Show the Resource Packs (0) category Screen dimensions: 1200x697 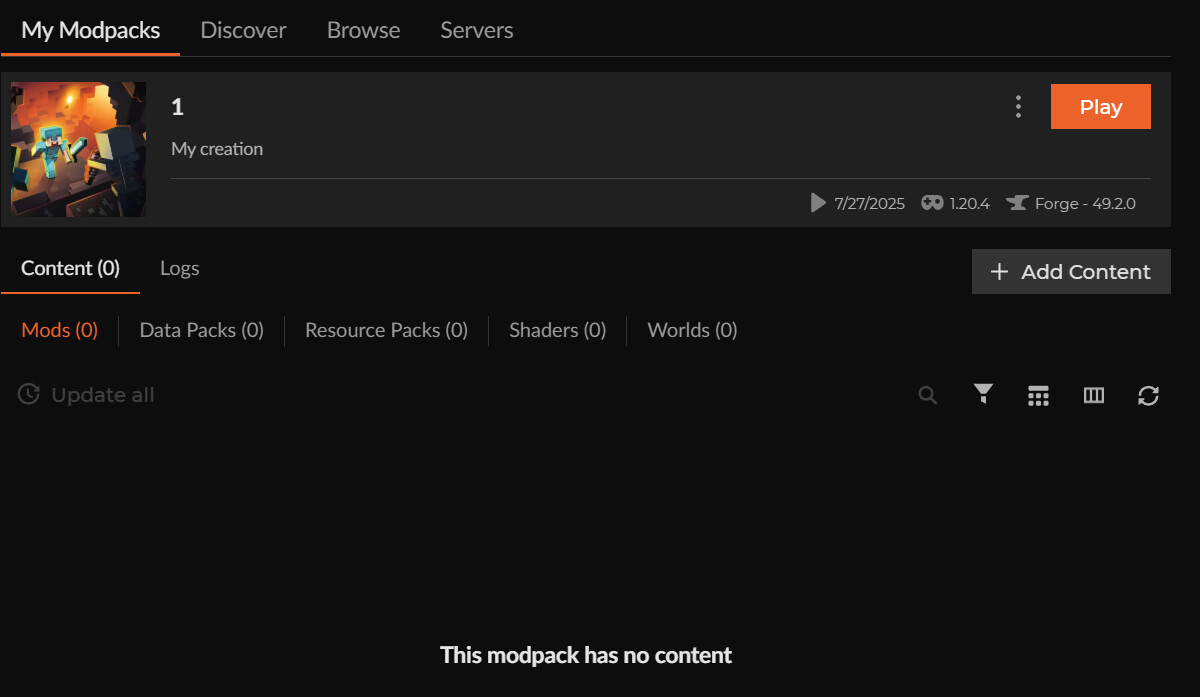coord(386,330)
